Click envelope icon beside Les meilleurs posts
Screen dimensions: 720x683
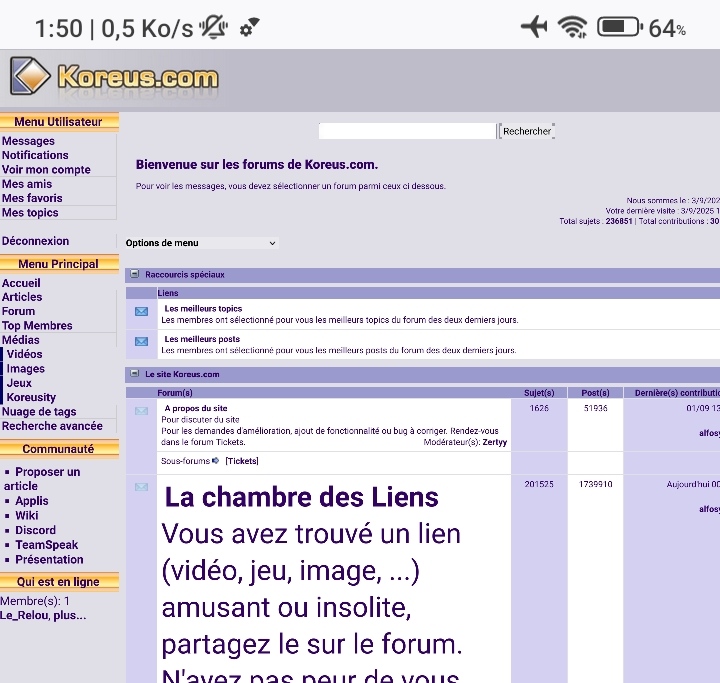coord(141,342)
